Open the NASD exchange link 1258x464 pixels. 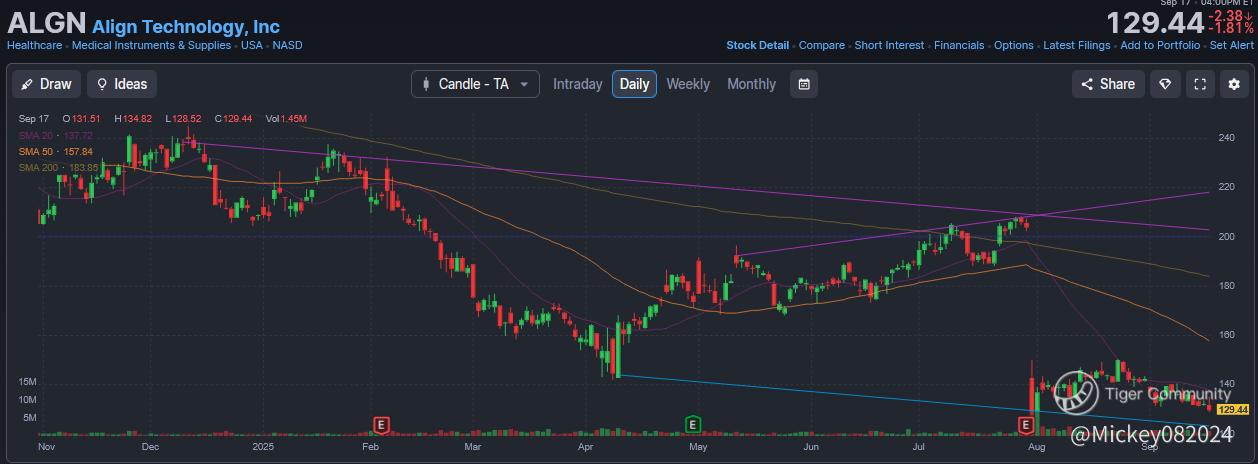(x=288, y=45)
